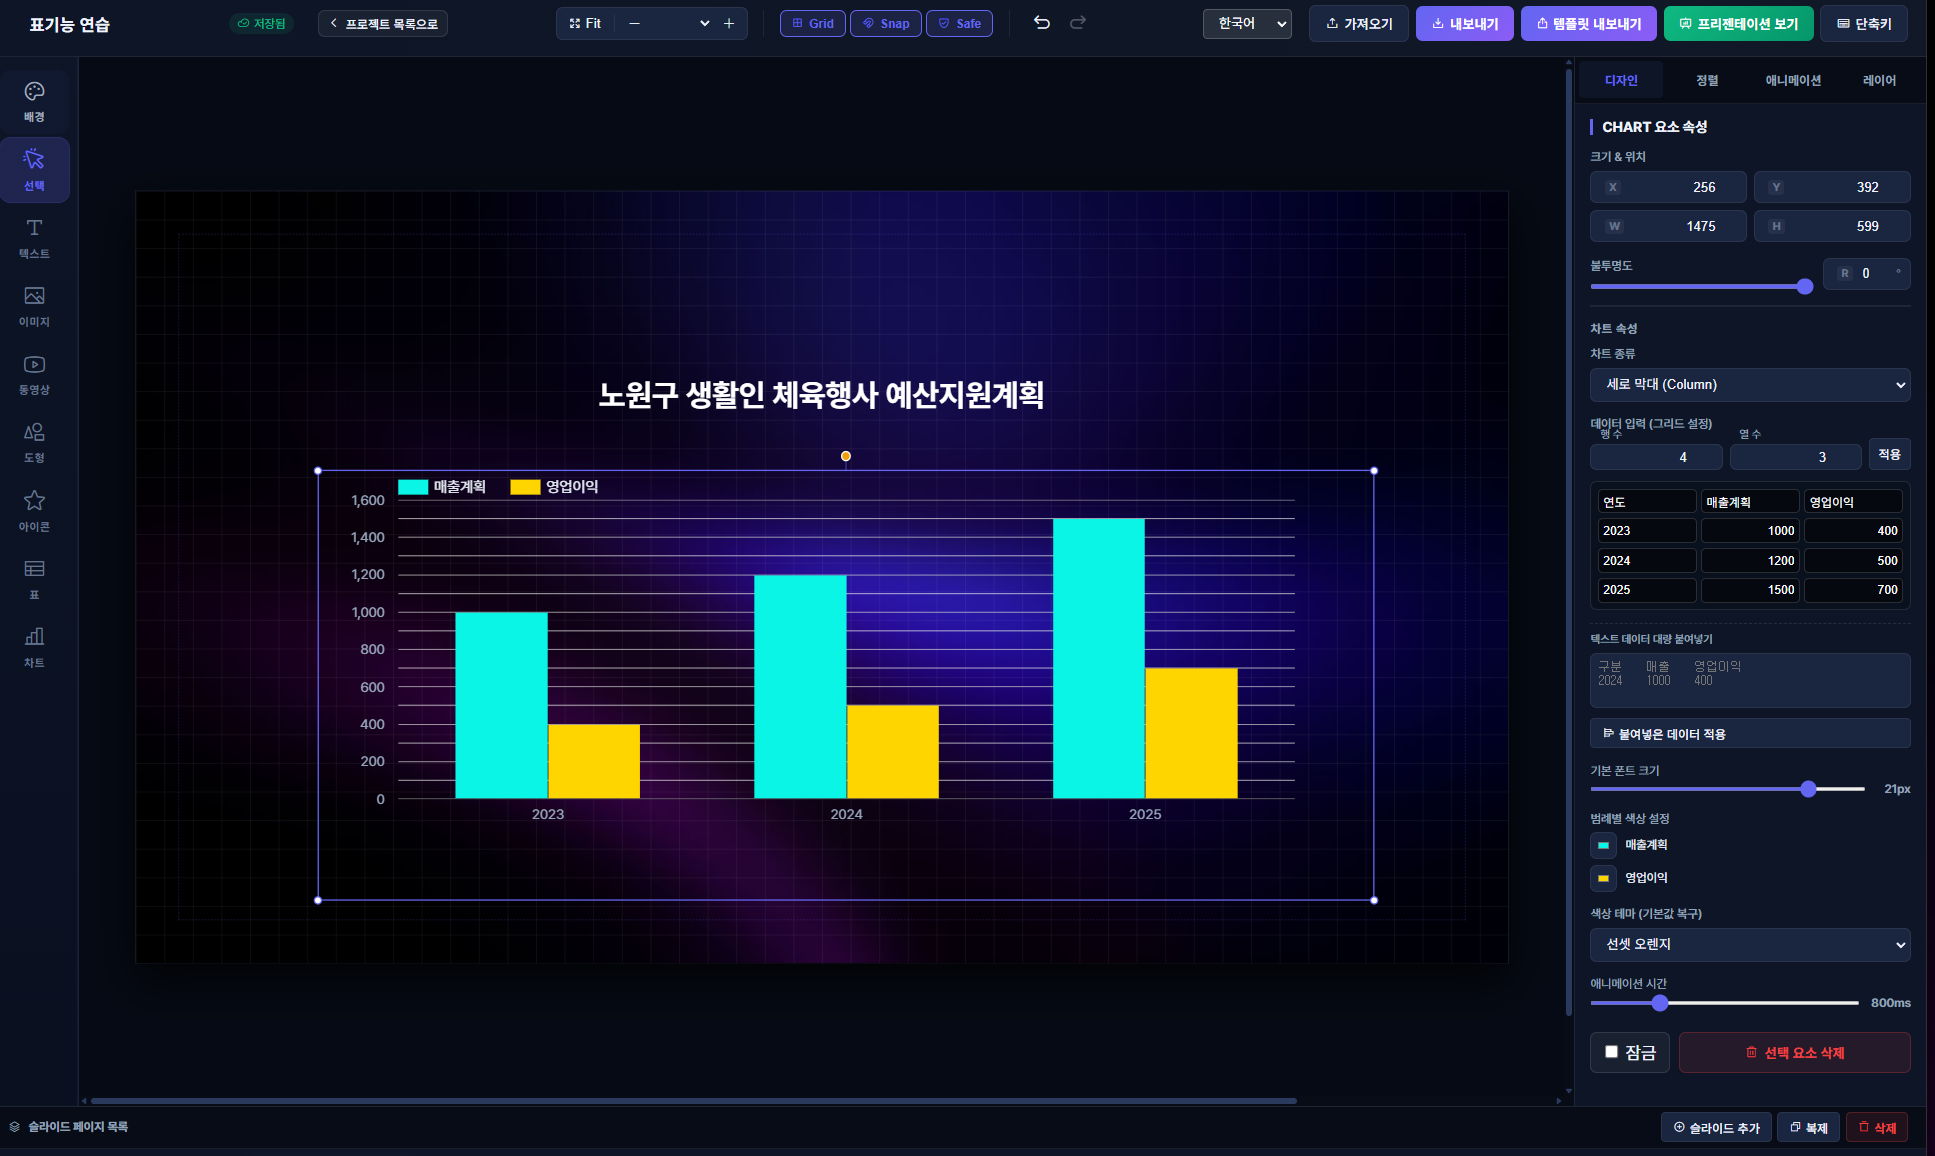Image resolution: width=1935 pixels, height=1156 pixels.
Task: Click the W width input field
Action: click(x=1668, y=226)
